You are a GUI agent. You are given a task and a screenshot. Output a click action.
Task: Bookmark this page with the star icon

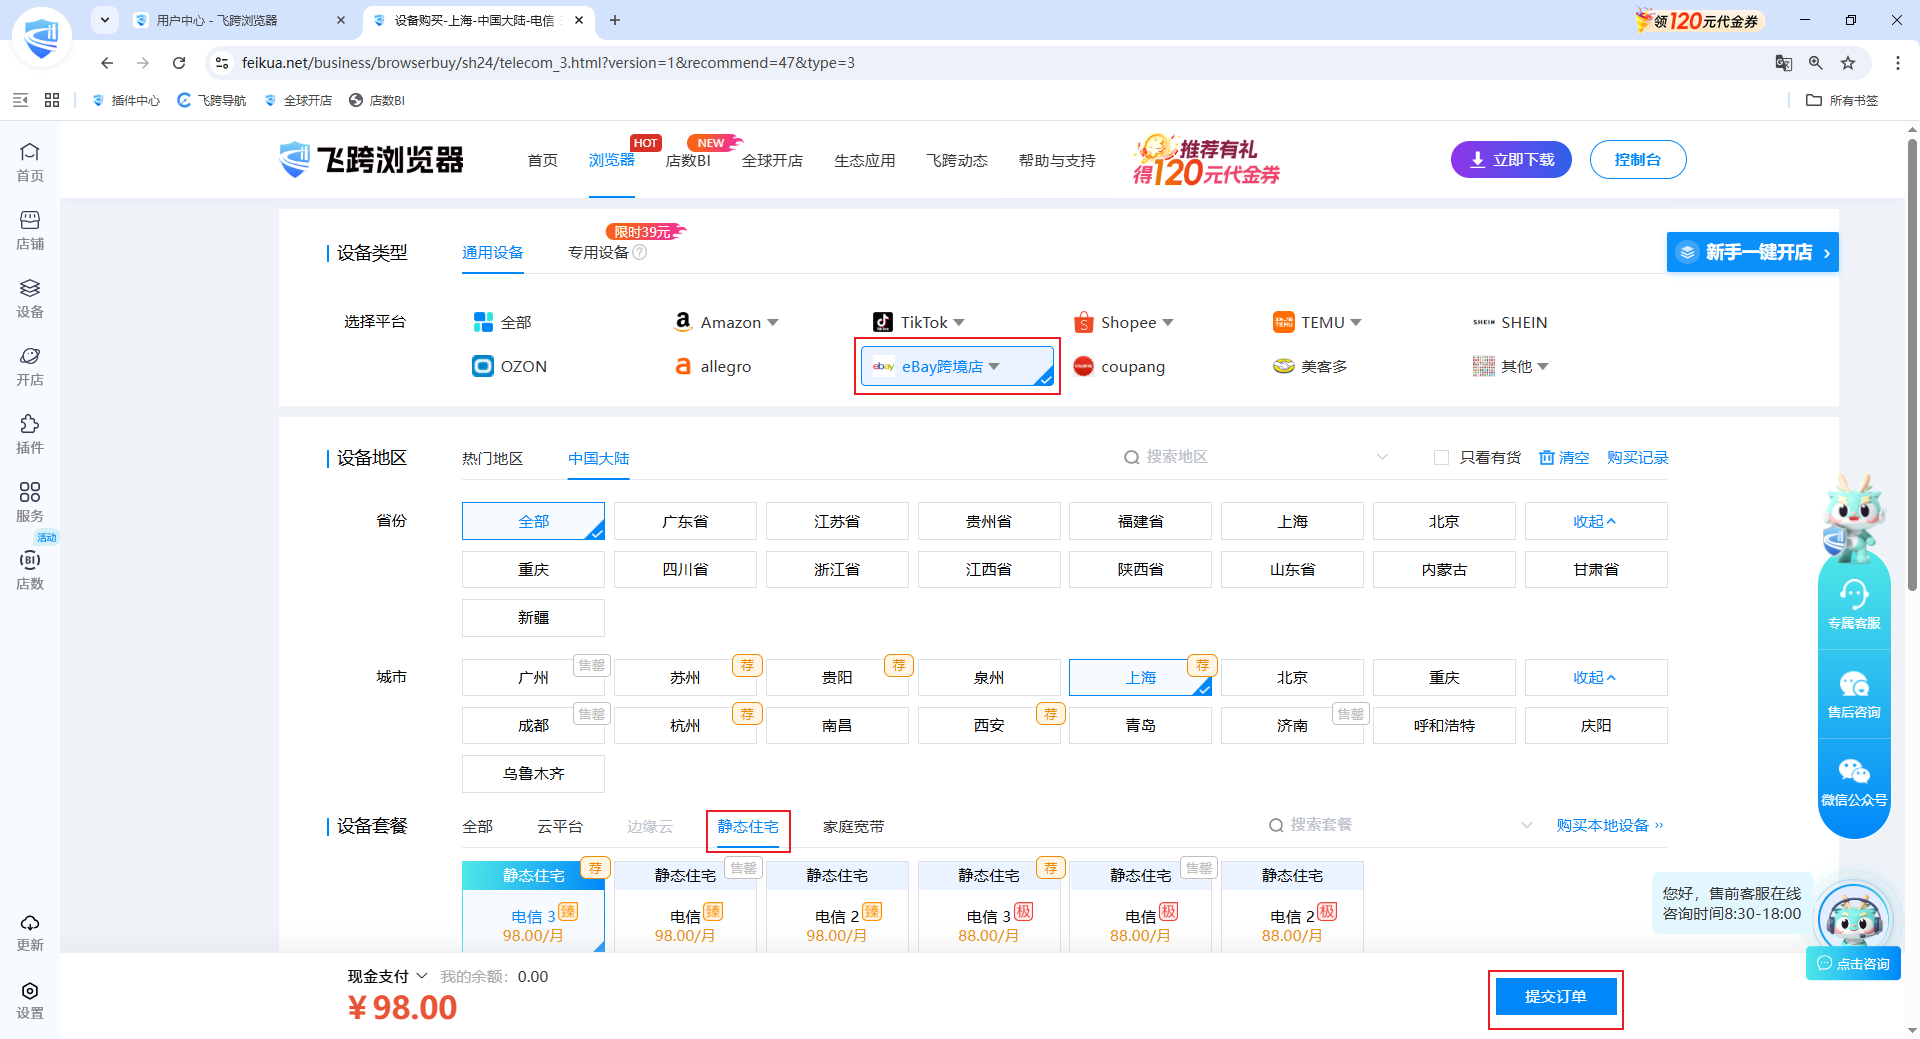coord(1848,63)
